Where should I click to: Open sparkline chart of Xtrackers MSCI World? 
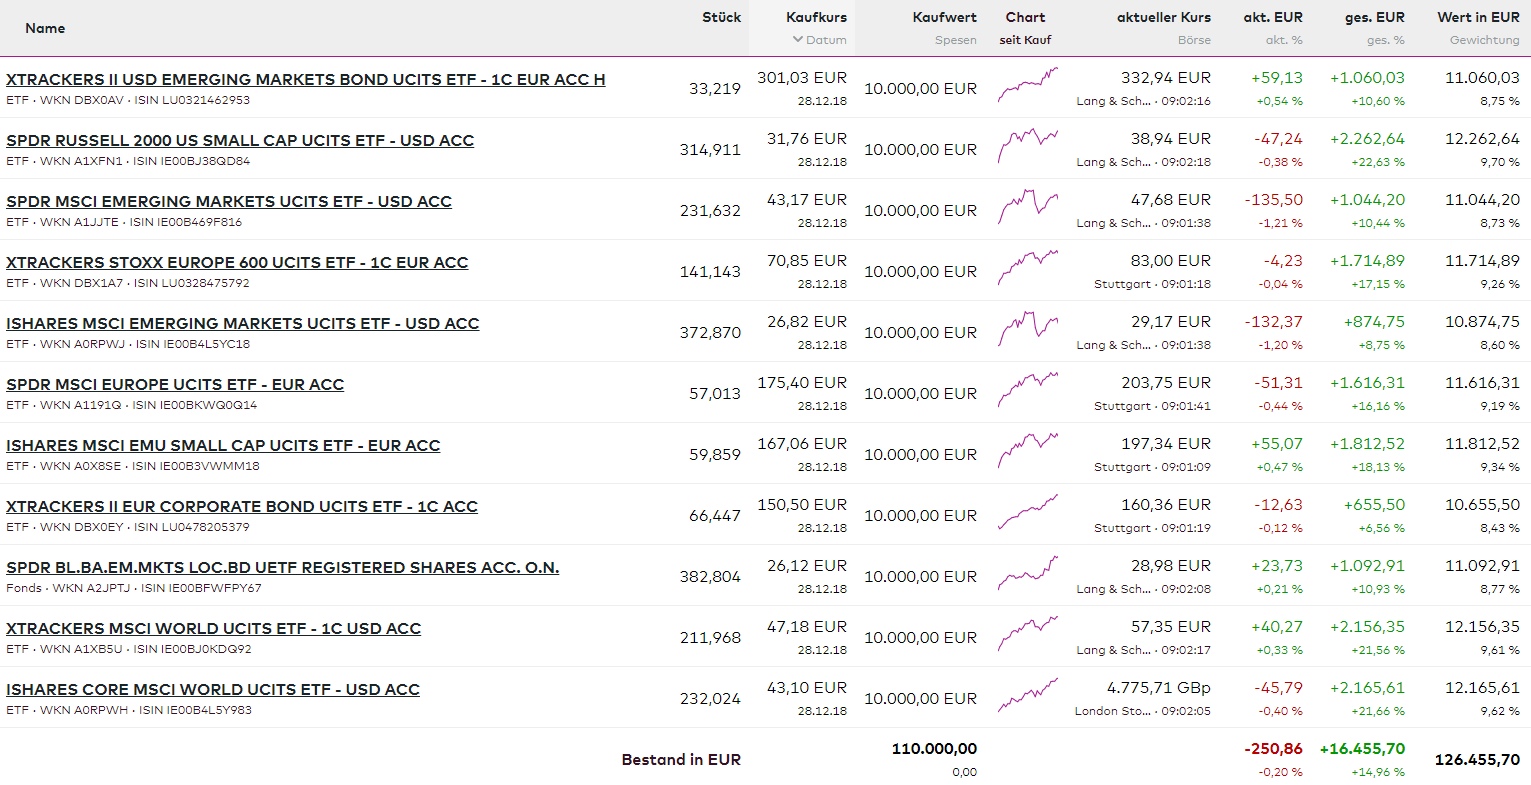coord(1027,635)
